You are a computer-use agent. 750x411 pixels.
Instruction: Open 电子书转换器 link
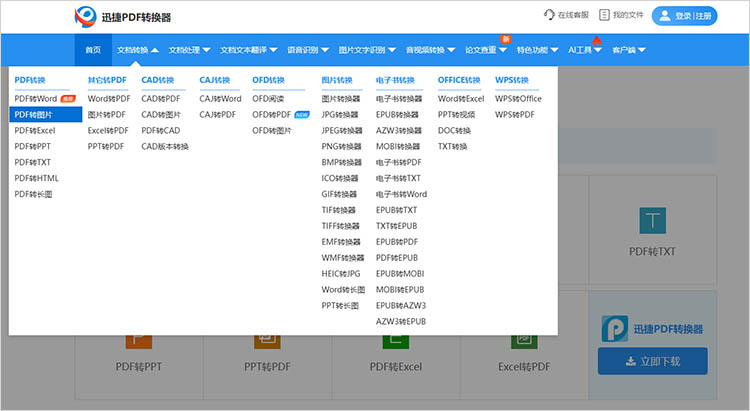(399, 99)
